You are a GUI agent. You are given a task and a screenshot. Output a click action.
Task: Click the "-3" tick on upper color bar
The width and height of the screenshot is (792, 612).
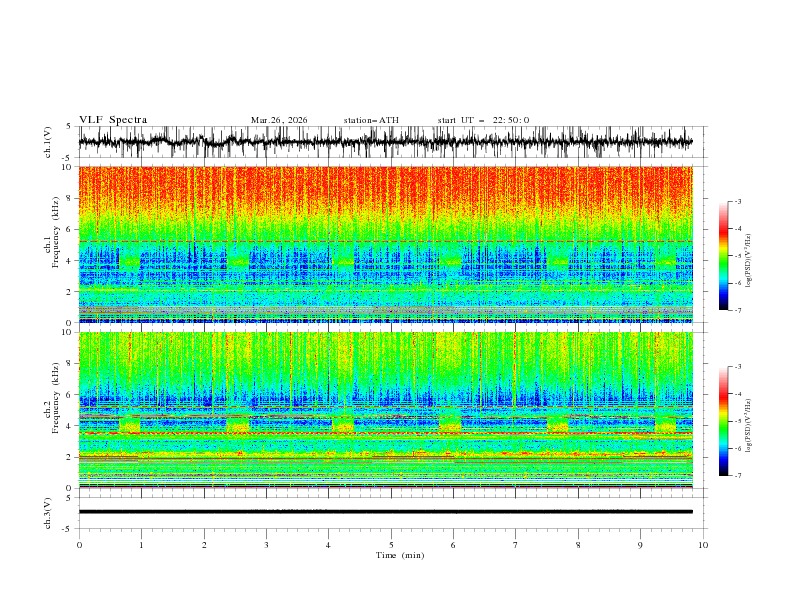tap(738, 201)
